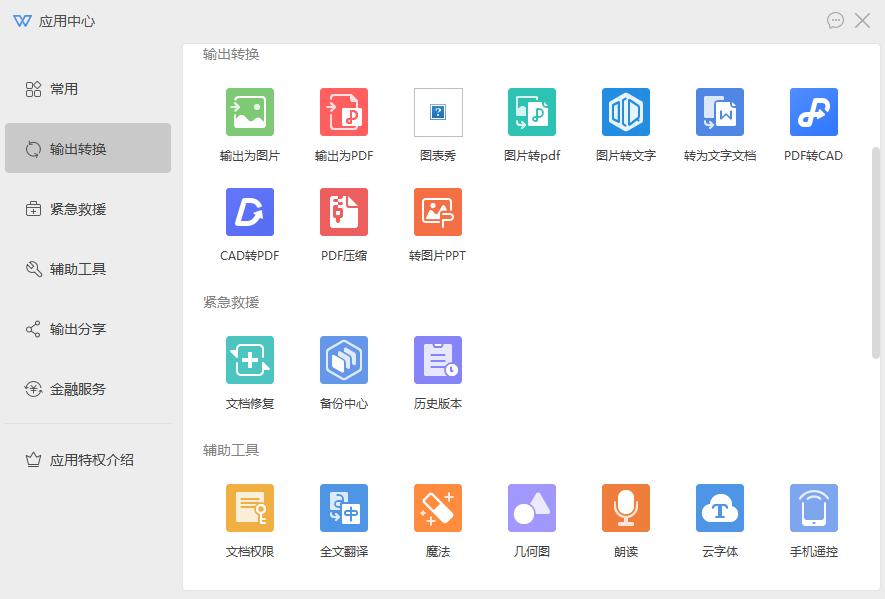Launch the 朗读 read-aloud tool
This screenshot has height=599, width=885.
tap(625, 518)
